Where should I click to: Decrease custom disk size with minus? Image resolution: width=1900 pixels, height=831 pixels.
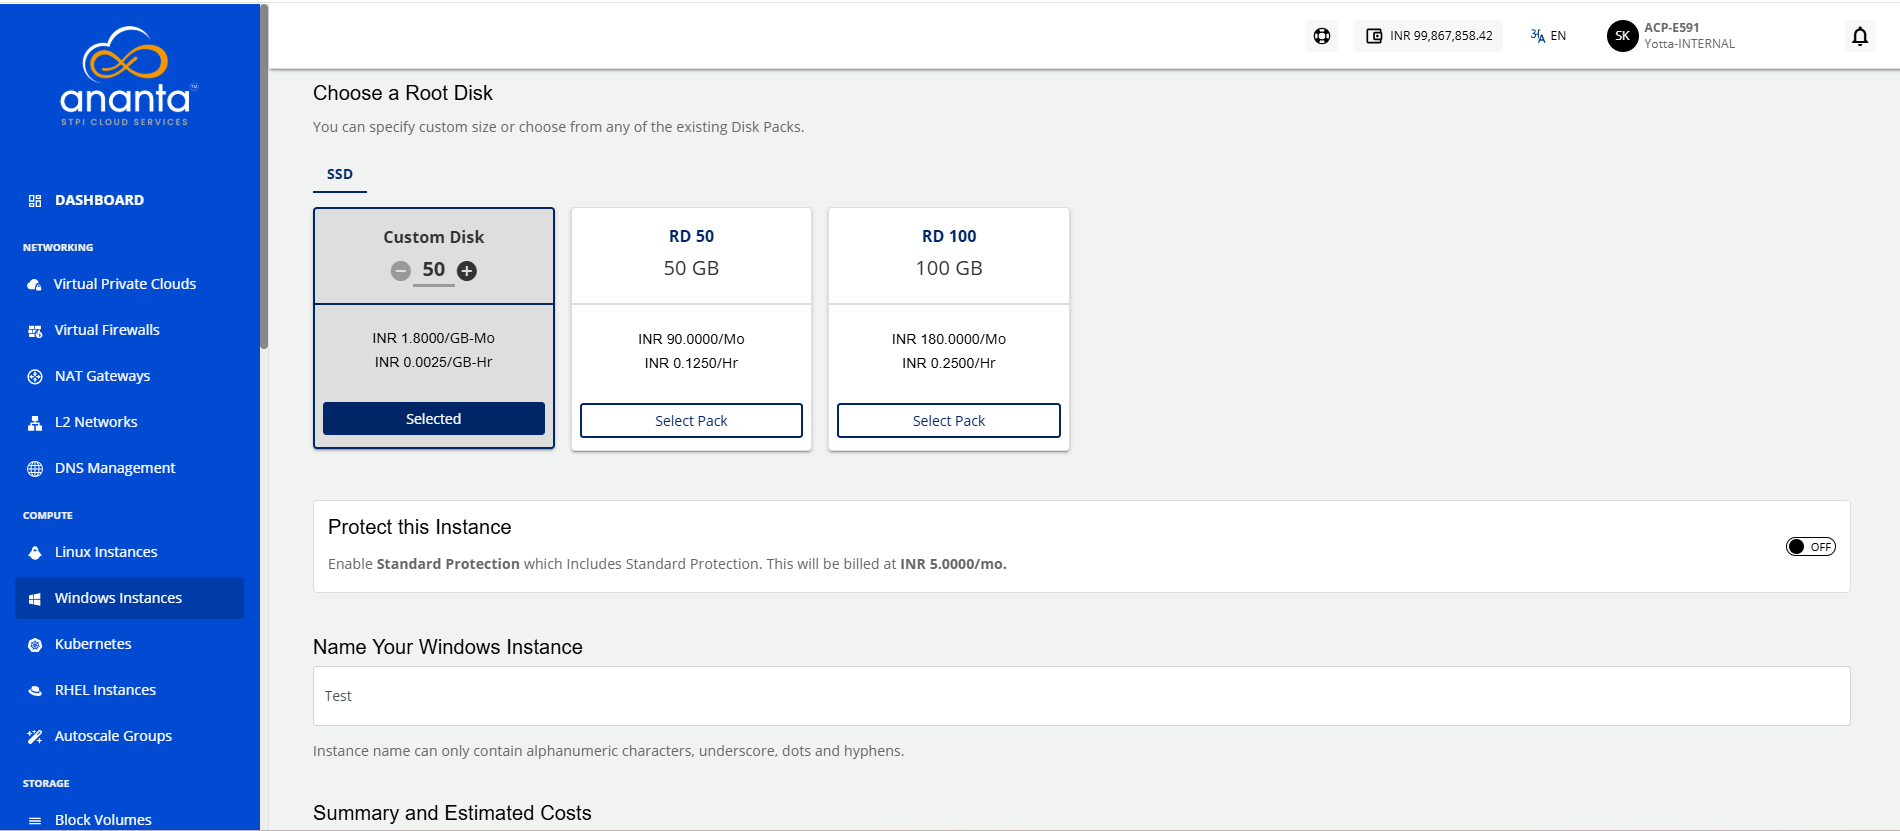point(401,271)
